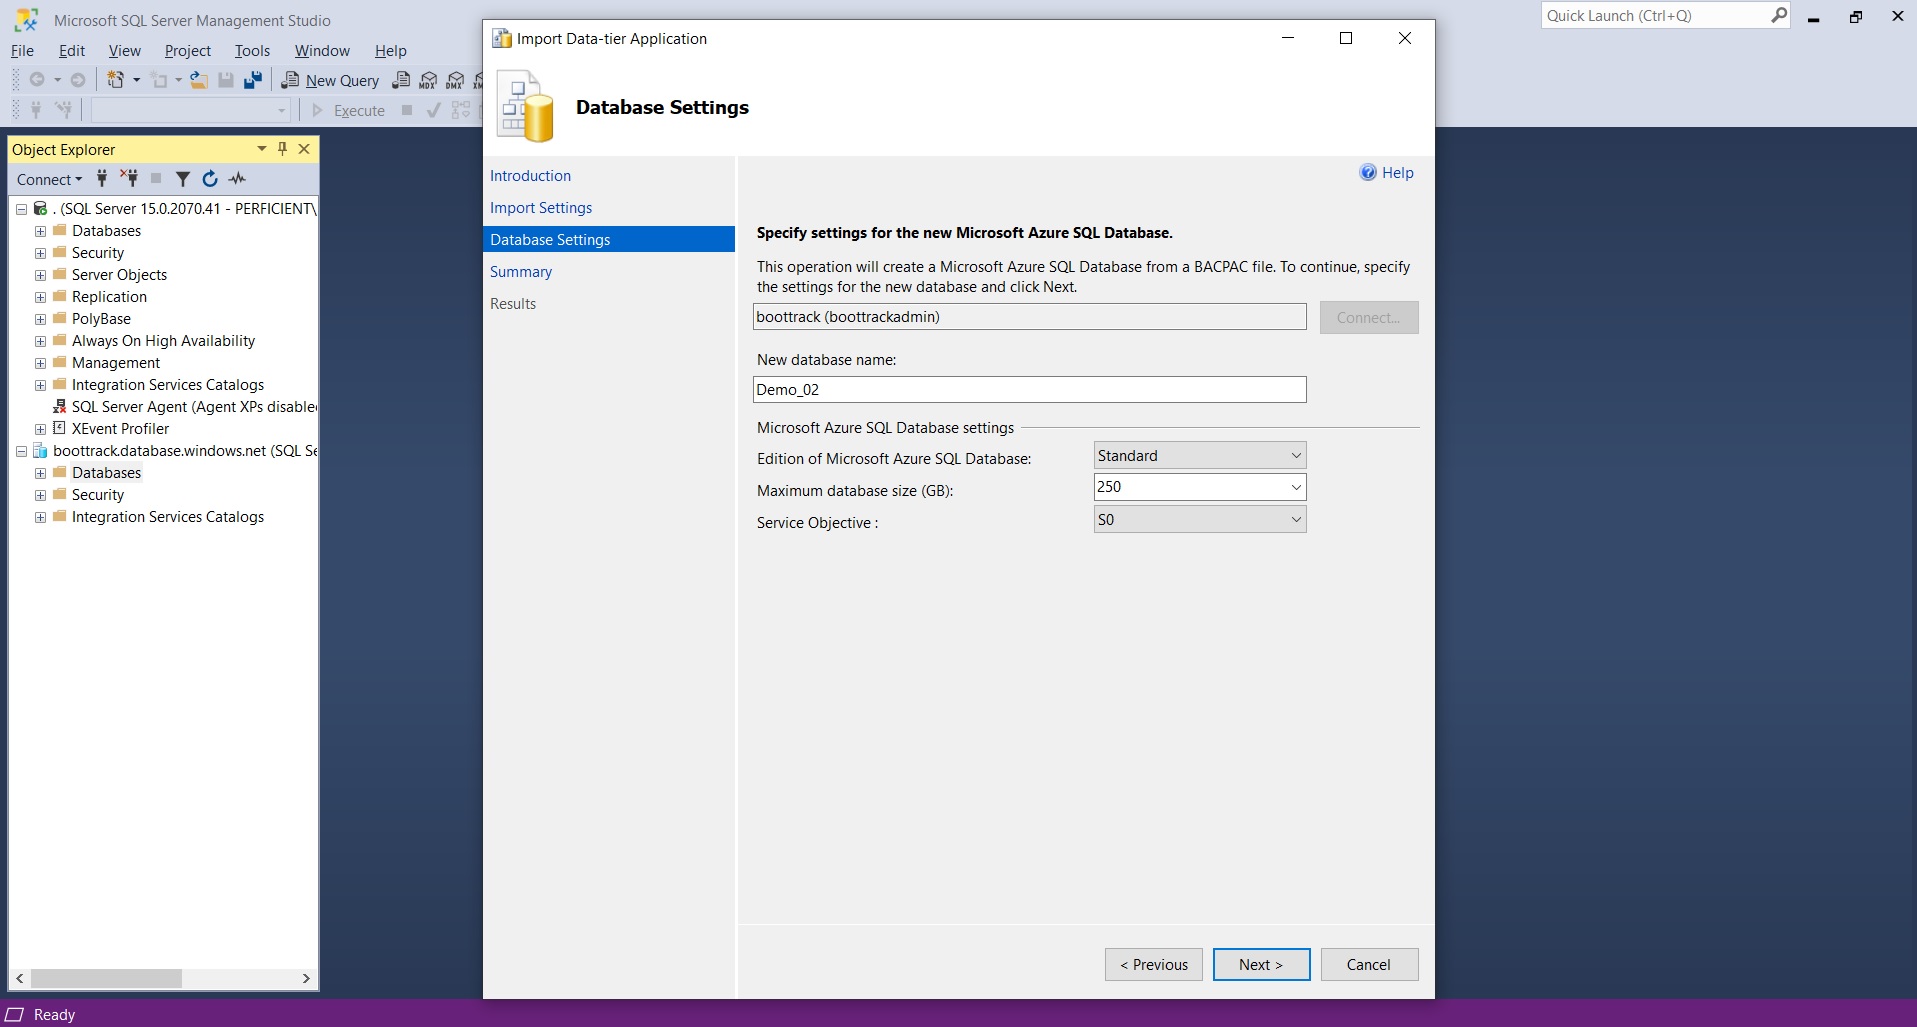The width and height of the screenshot is (1917, 1027).
Task: Select Security under the boottrack Azure server
Action: (x=98, y=495)
